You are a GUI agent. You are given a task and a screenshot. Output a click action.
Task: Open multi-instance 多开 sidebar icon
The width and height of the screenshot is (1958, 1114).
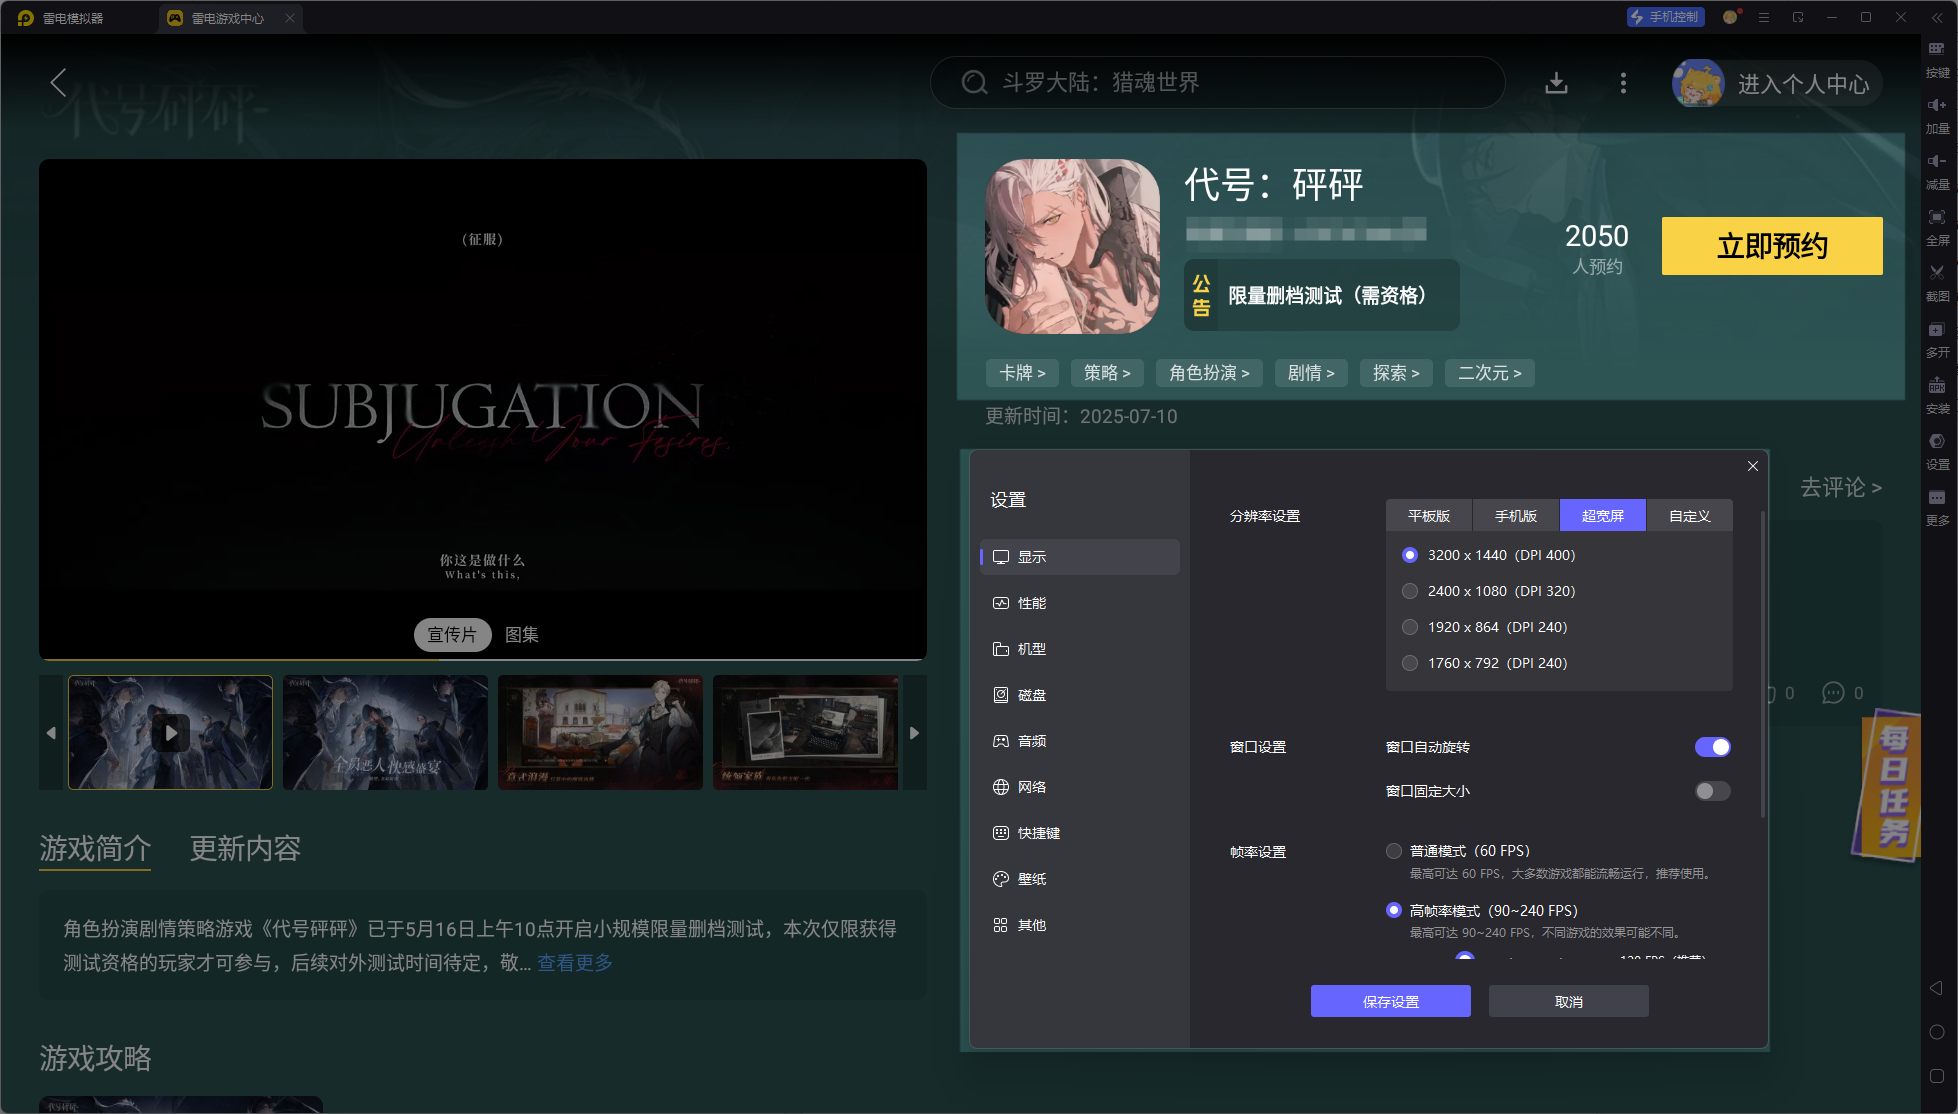point(1937,339)
